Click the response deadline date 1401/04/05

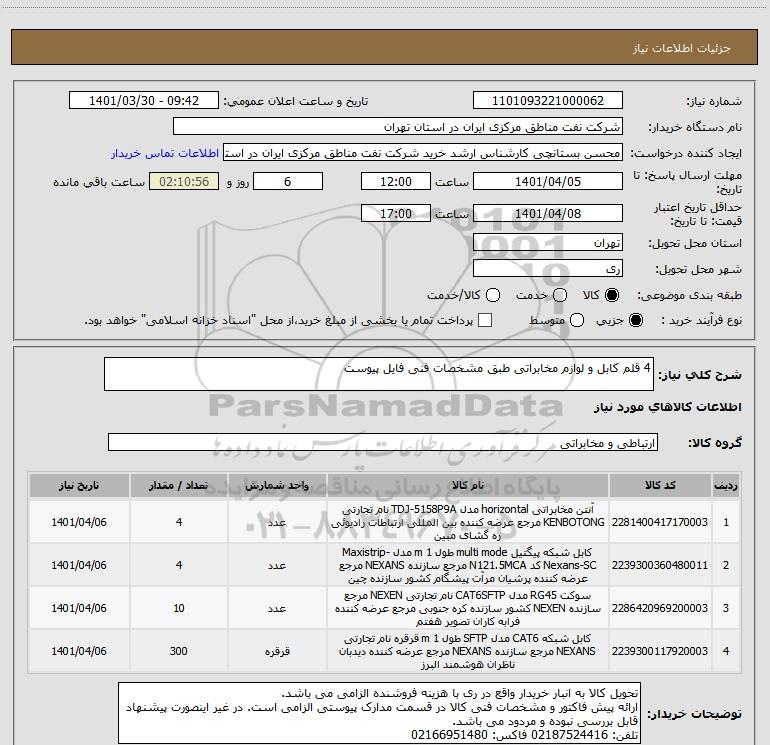click(548, 181)
